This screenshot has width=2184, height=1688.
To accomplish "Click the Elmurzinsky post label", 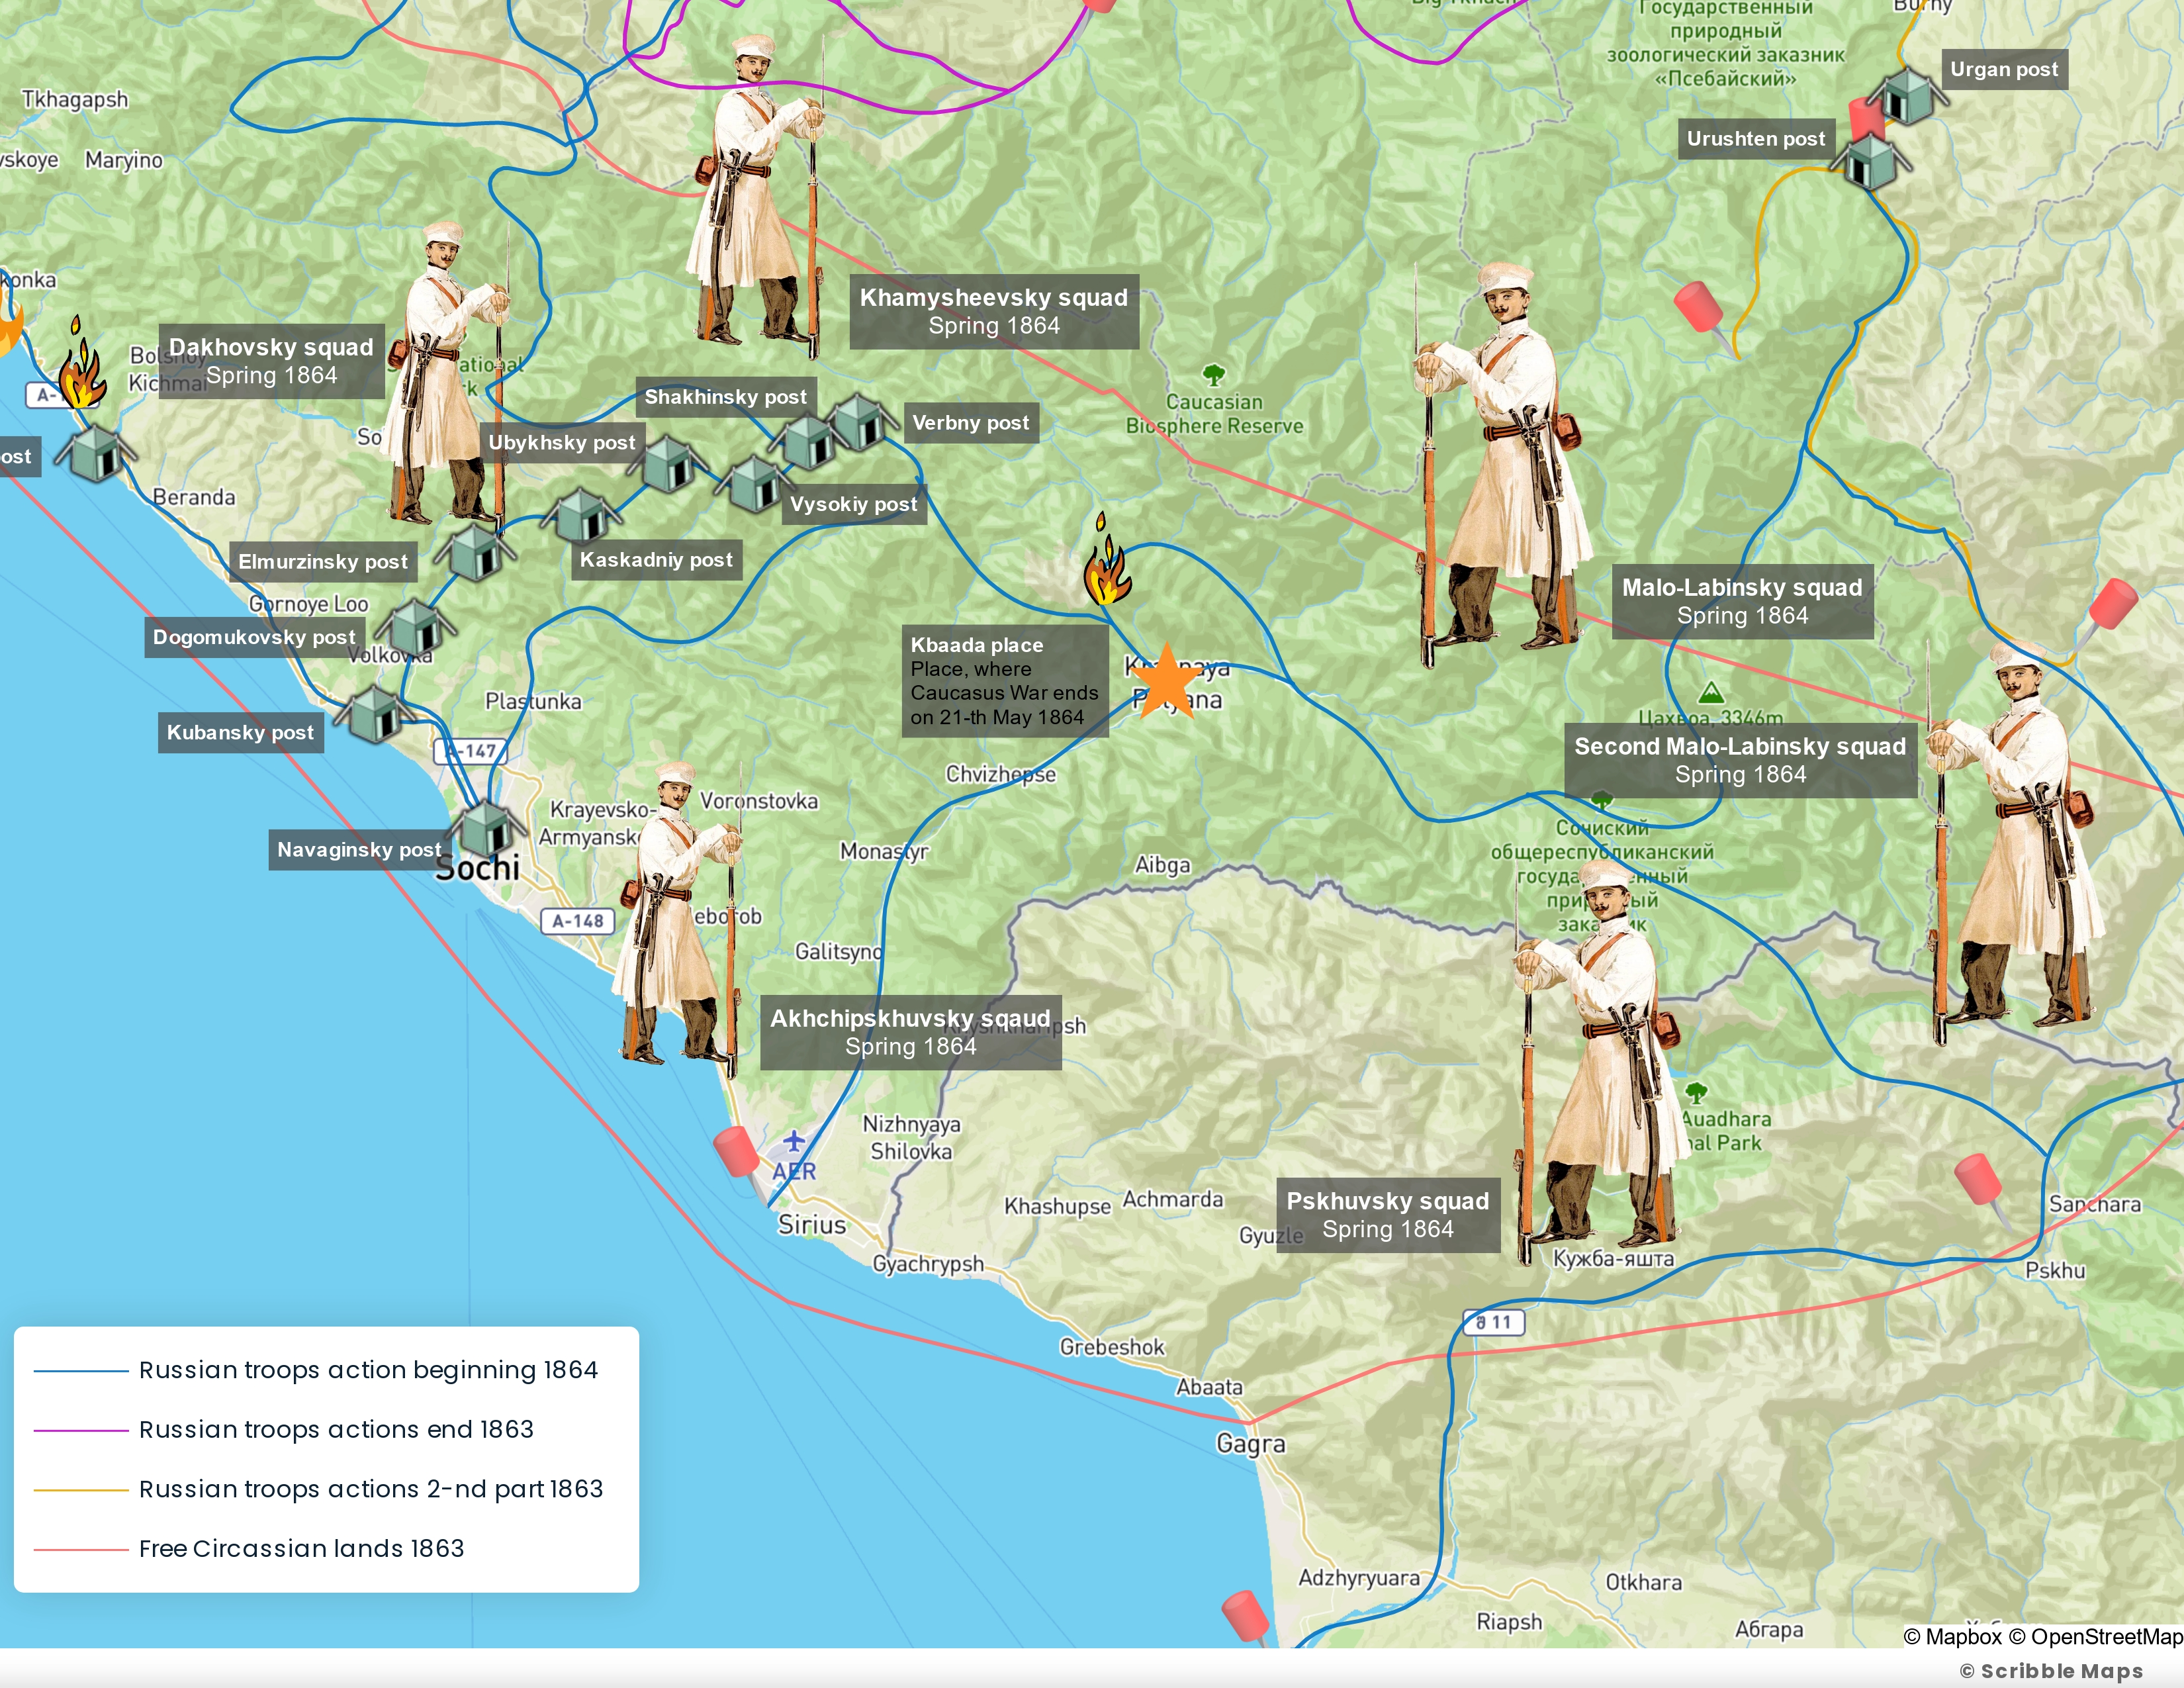I will coord(323,562).
